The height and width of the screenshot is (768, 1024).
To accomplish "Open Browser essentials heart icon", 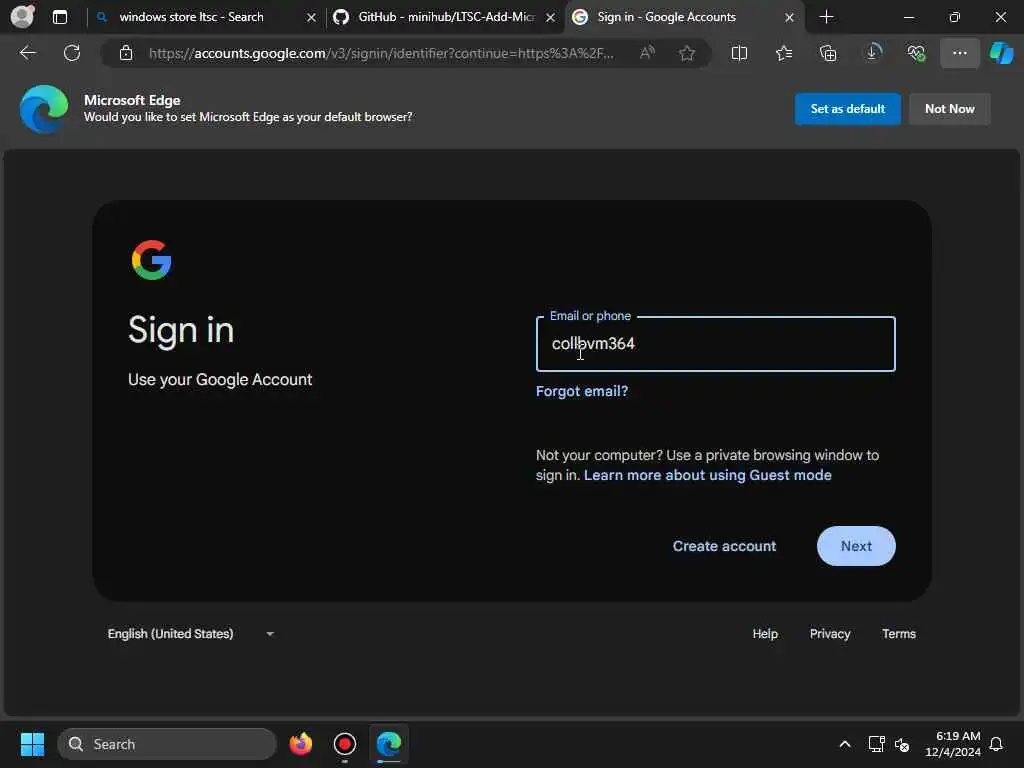I will 916,53.
